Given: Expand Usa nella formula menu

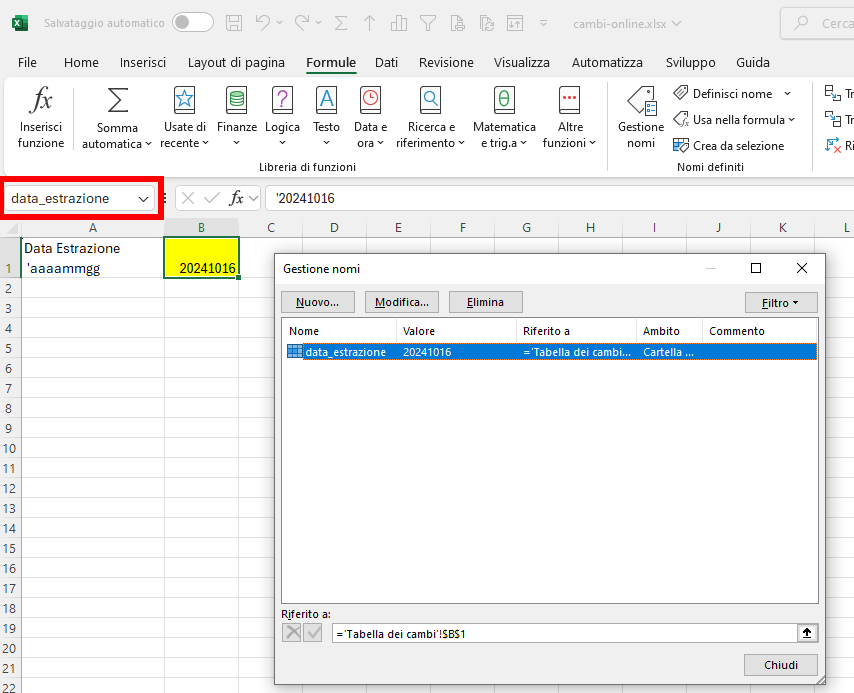Looking at the screenshot, I should (791, 119).
